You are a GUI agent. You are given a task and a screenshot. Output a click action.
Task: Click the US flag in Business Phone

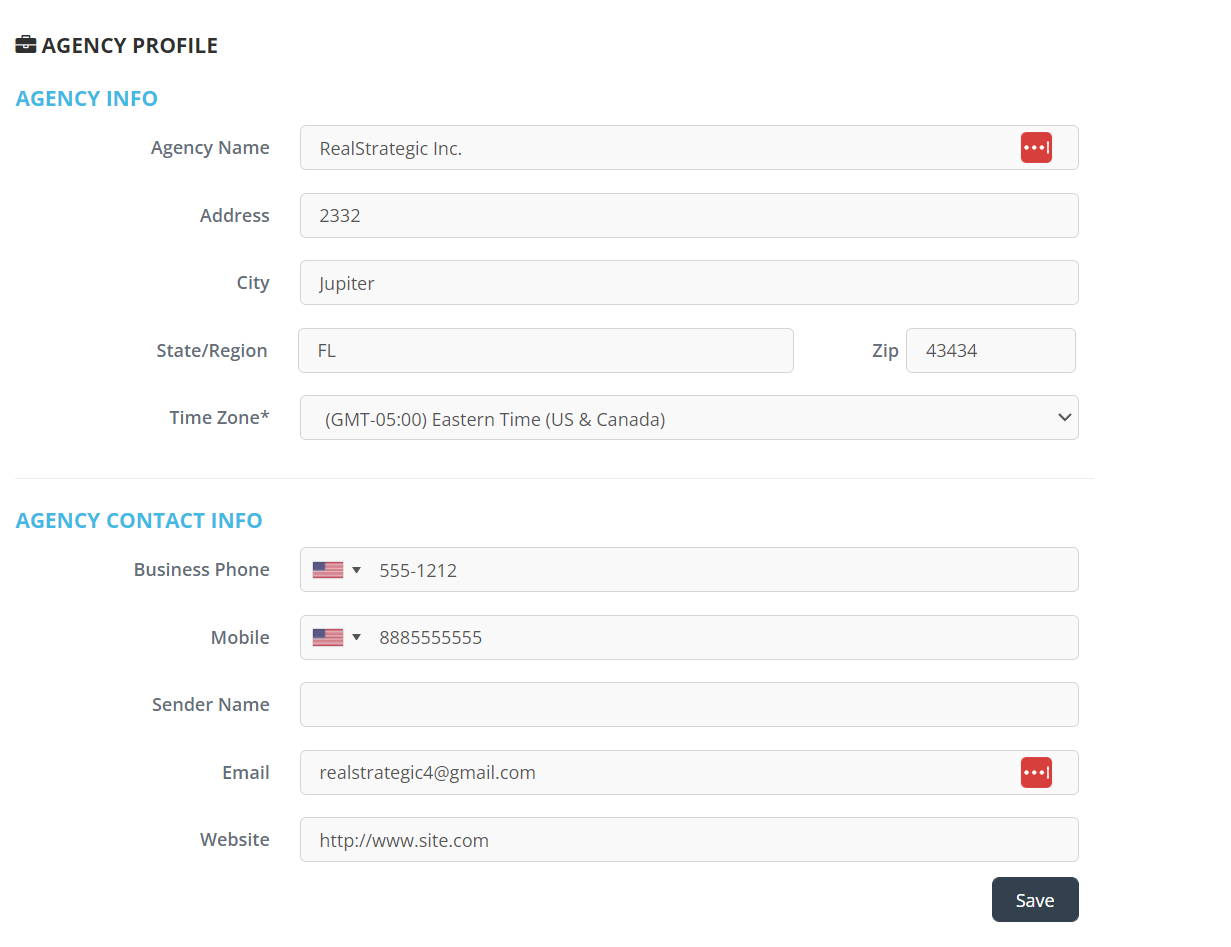click(x=327, y=570)
